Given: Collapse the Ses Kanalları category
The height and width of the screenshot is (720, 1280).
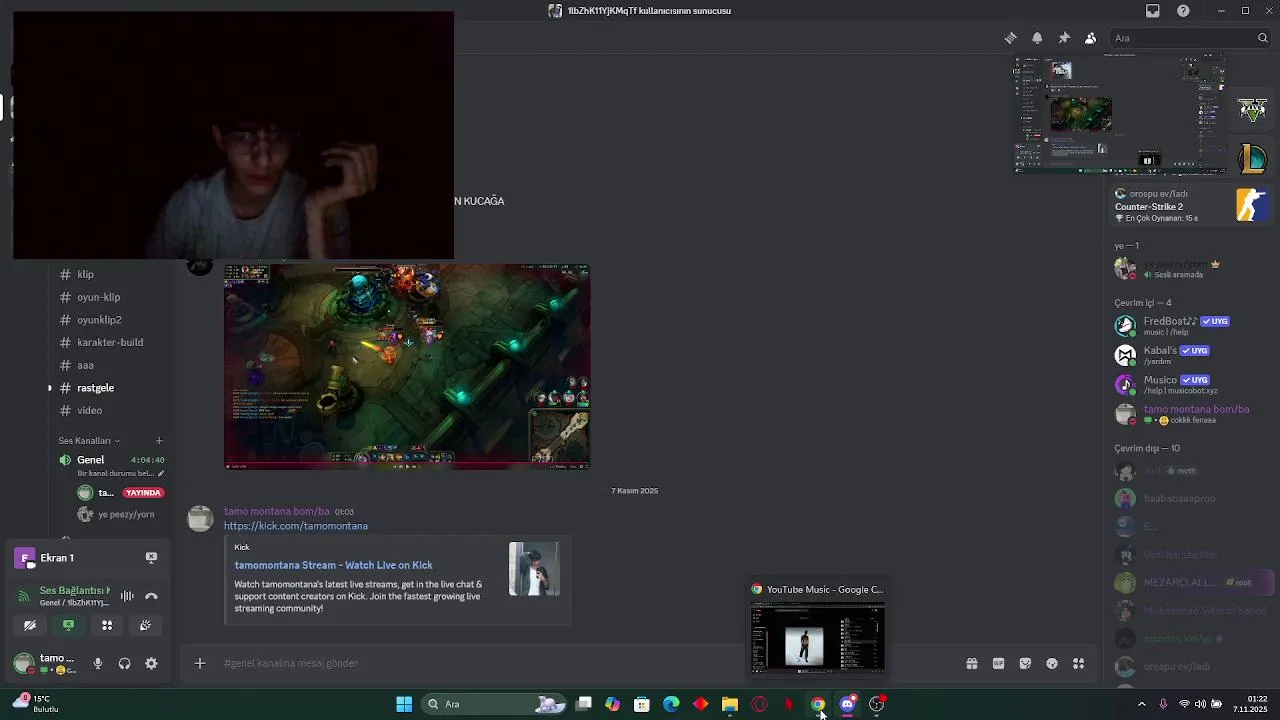Looking at the screenshot, I should (89, 440).
